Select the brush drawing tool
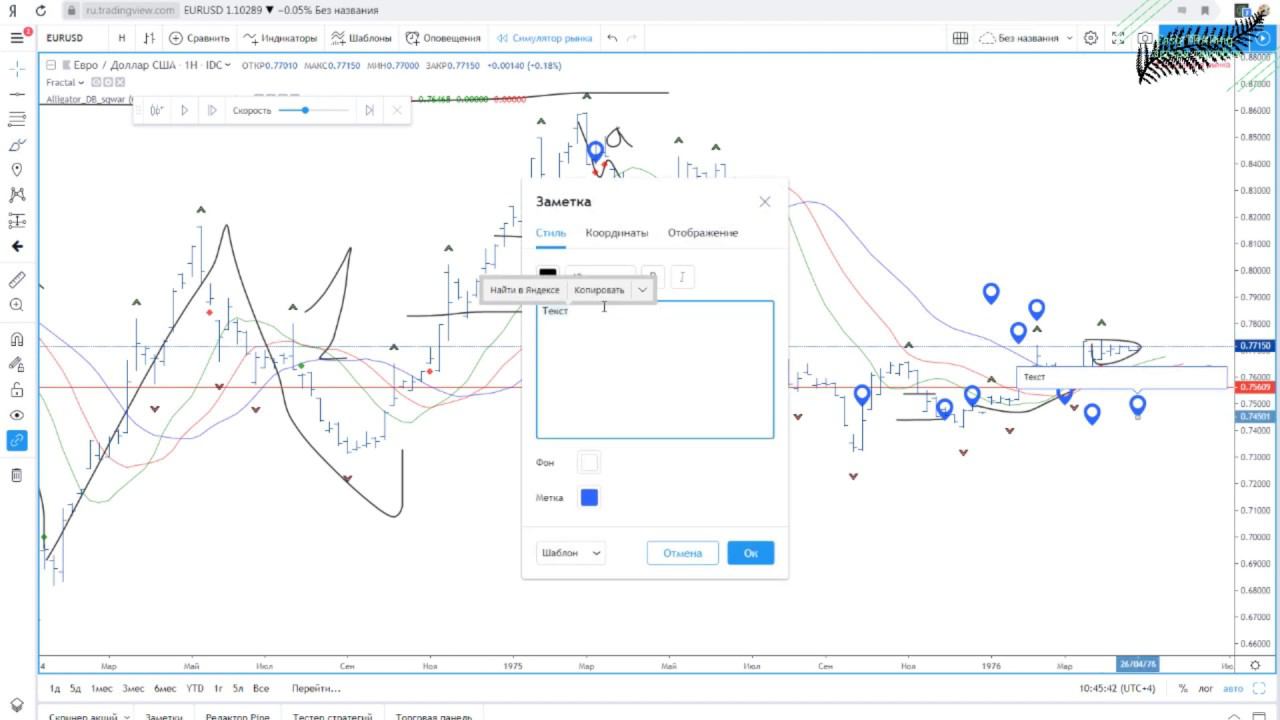The image size is (1280, 720). click(x=17, y=145)
